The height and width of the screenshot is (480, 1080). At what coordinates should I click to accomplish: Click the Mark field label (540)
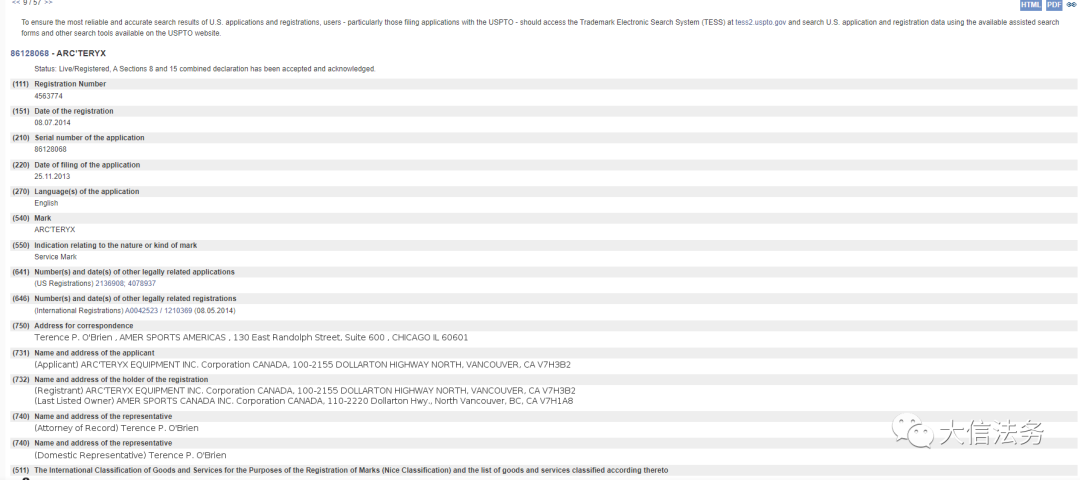click(43, 218)
